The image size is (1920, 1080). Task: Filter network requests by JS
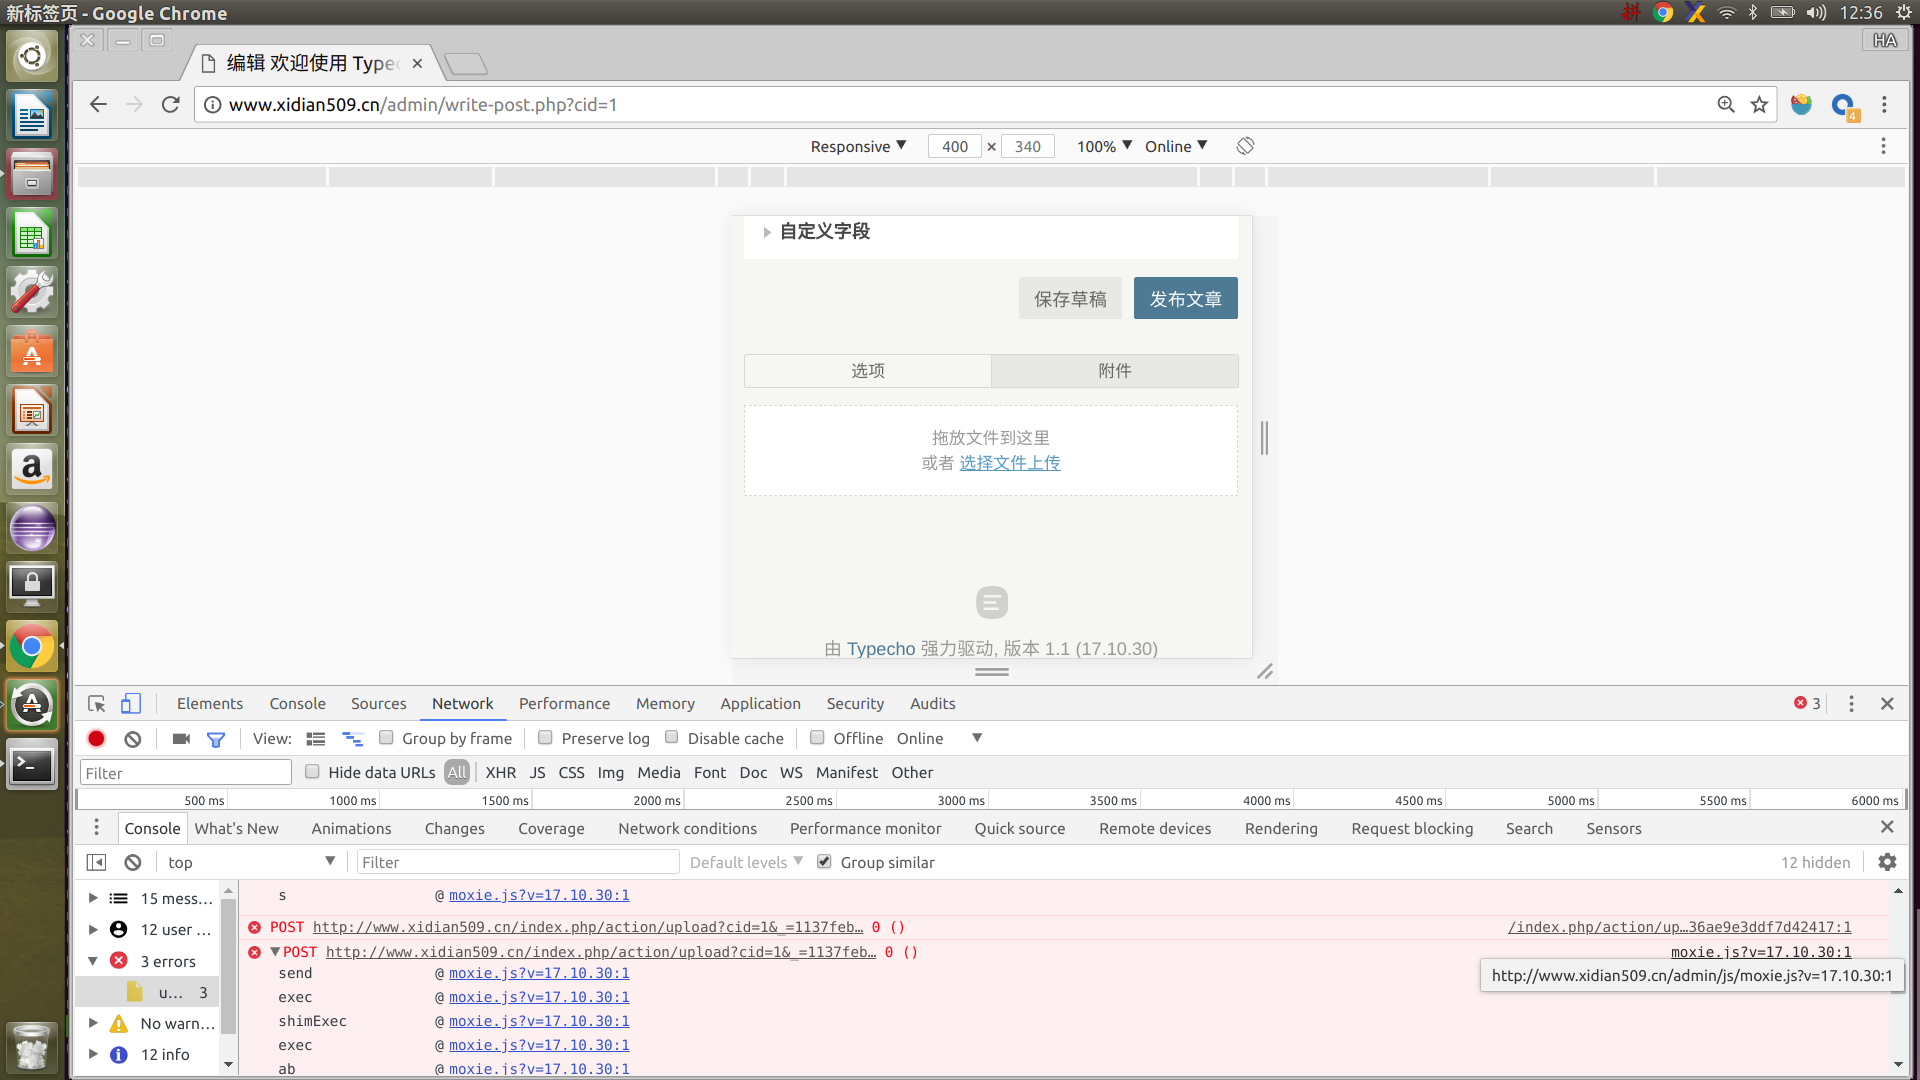(x=537, y=773)
